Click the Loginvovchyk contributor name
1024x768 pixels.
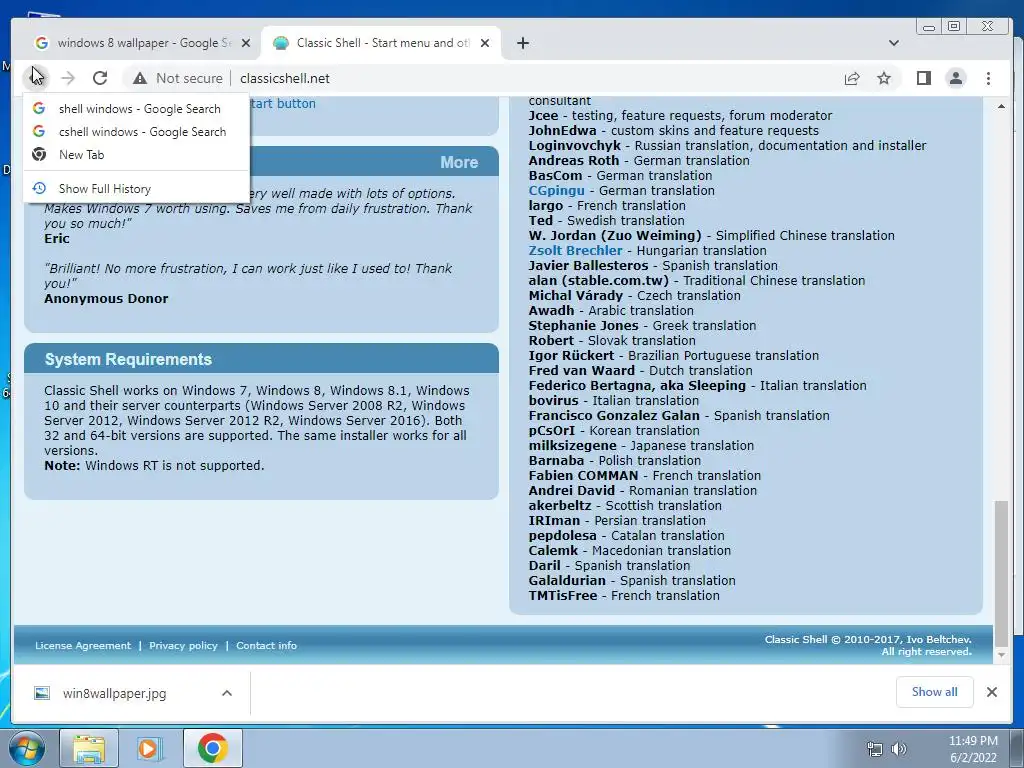click(575, 146)
